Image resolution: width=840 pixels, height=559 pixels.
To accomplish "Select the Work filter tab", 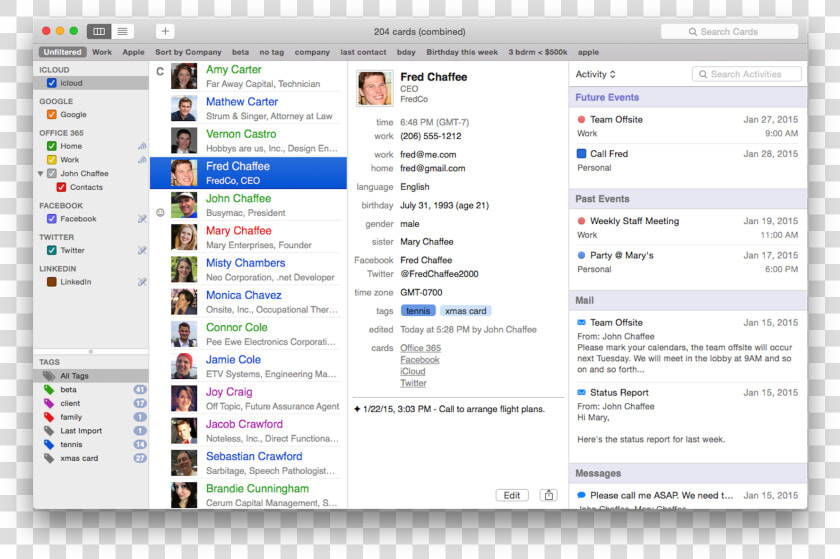I will [x=102, y=52].
